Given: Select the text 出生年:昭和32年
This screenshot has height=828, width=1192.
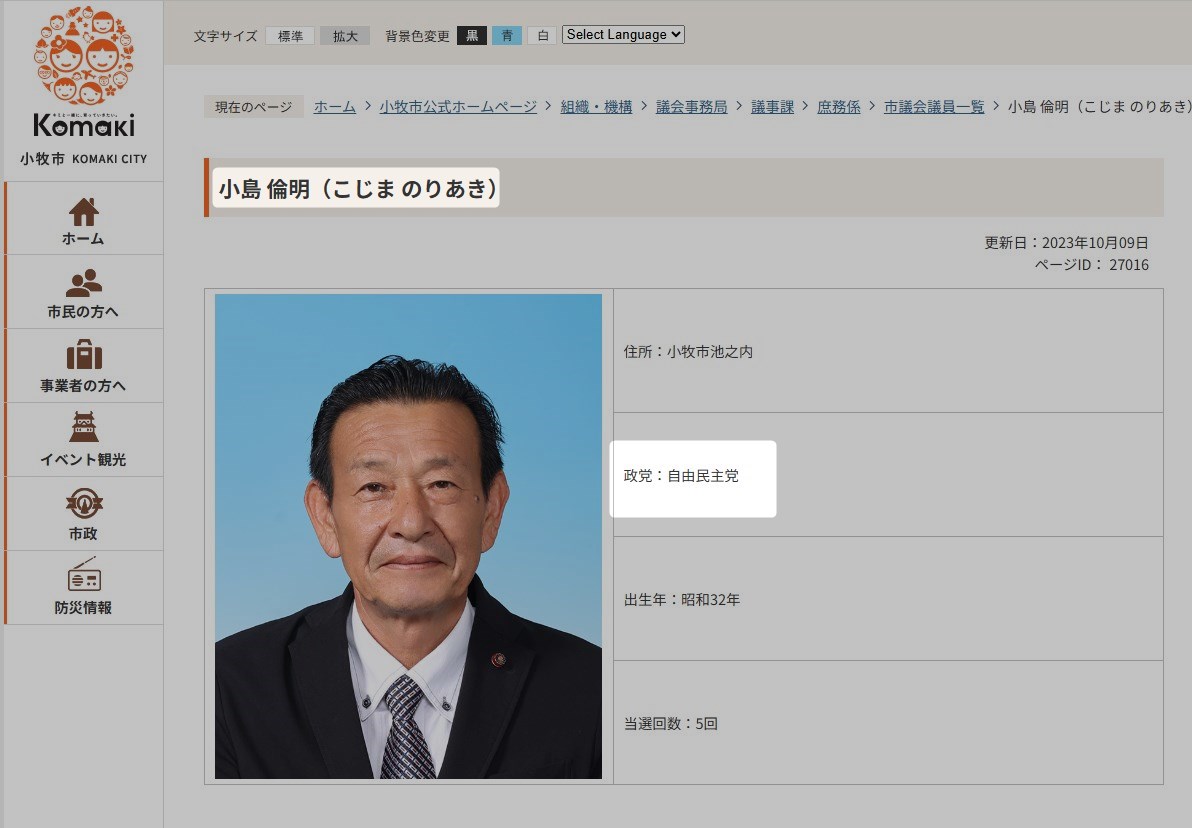Looking at the screenshot, I should (x=682, y=599).
